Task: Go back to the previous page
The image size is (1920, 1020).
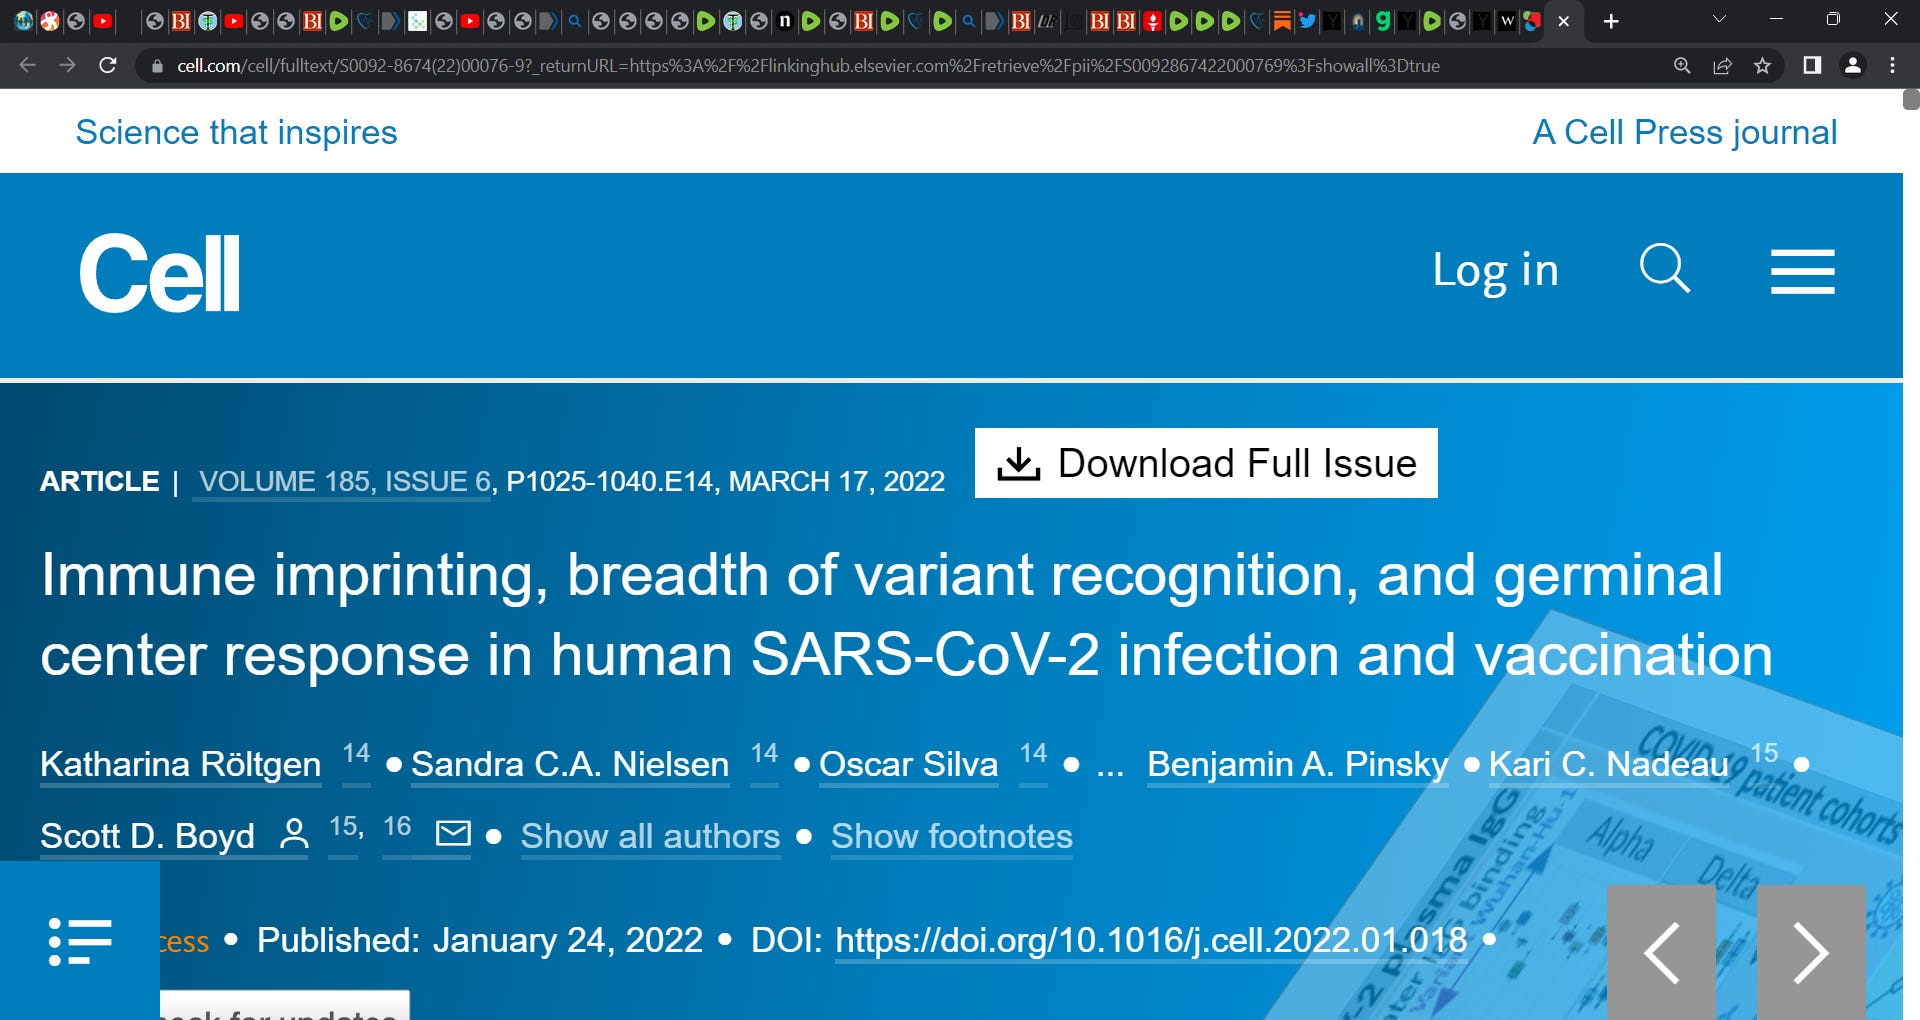Action: (x=27, y=65)
